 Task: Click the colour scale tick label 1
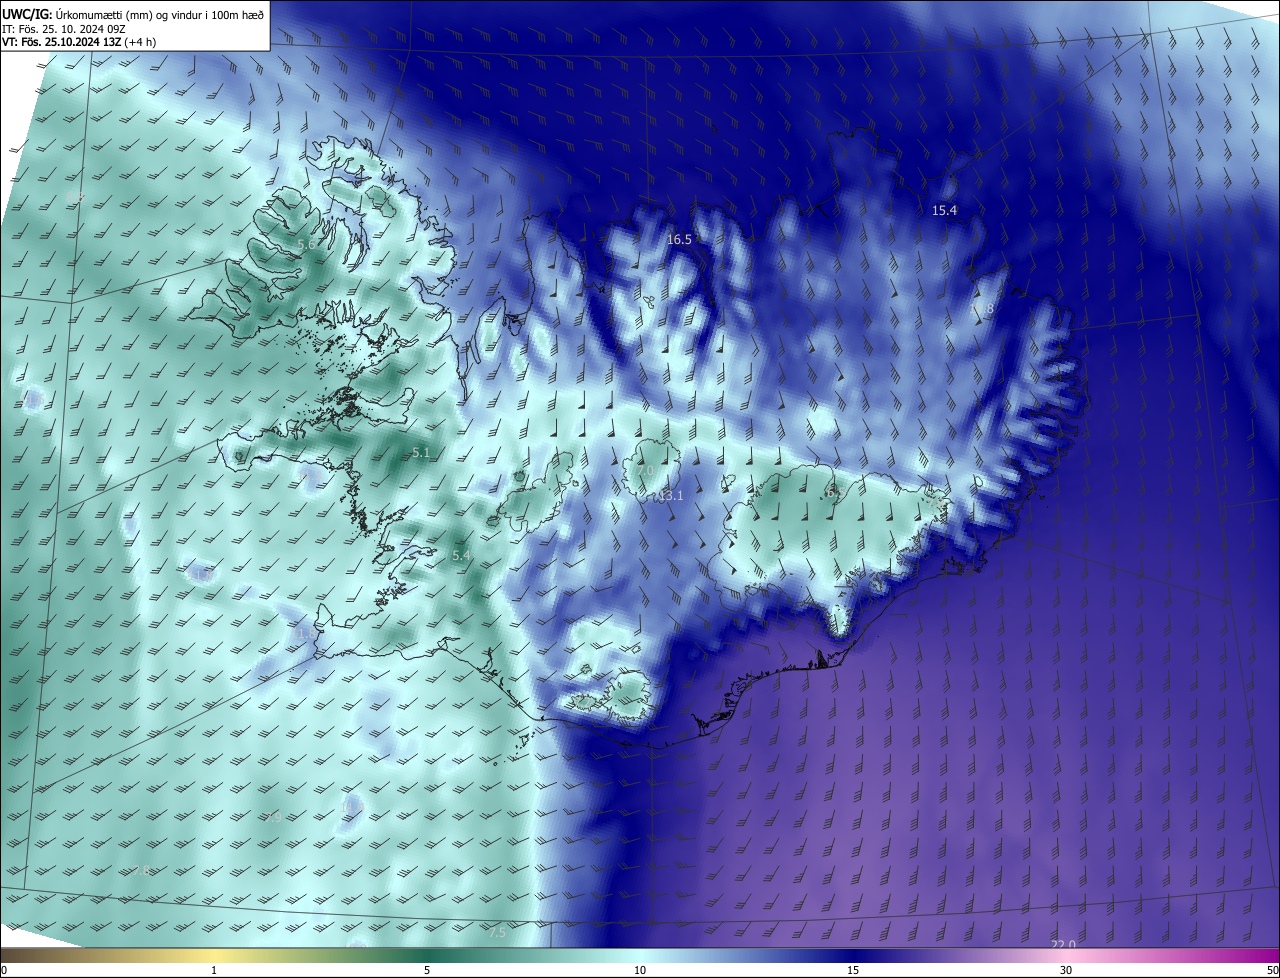click(214, 970)
